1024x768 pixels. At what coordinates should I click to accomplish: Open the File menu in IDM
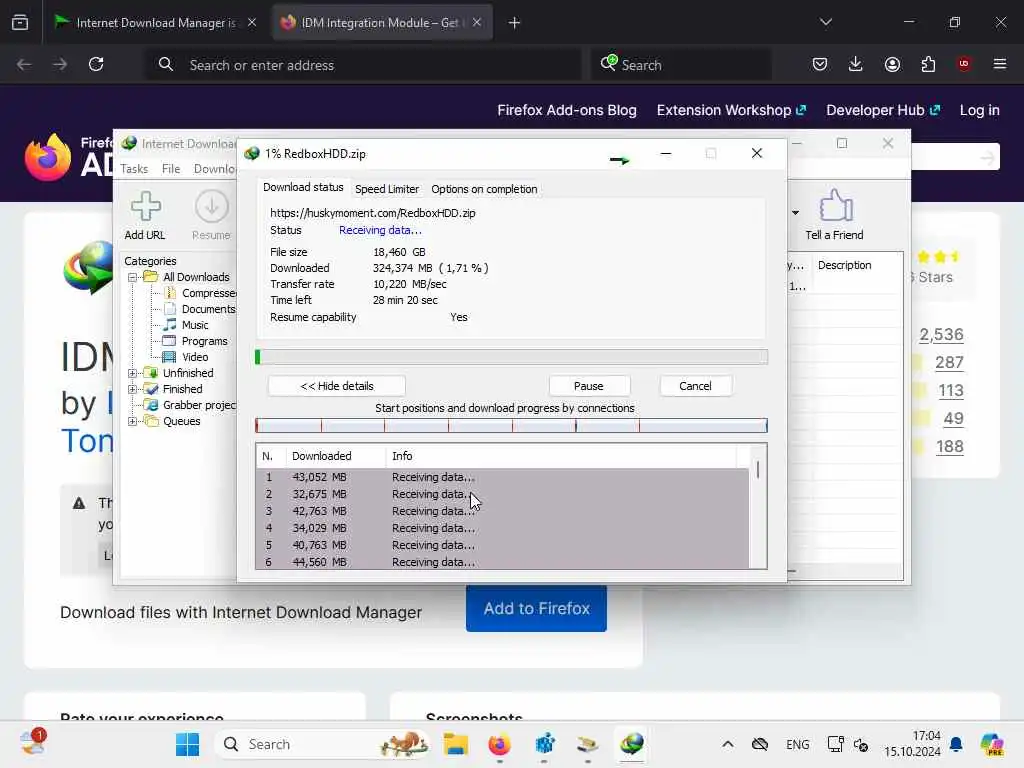[170, 169]
